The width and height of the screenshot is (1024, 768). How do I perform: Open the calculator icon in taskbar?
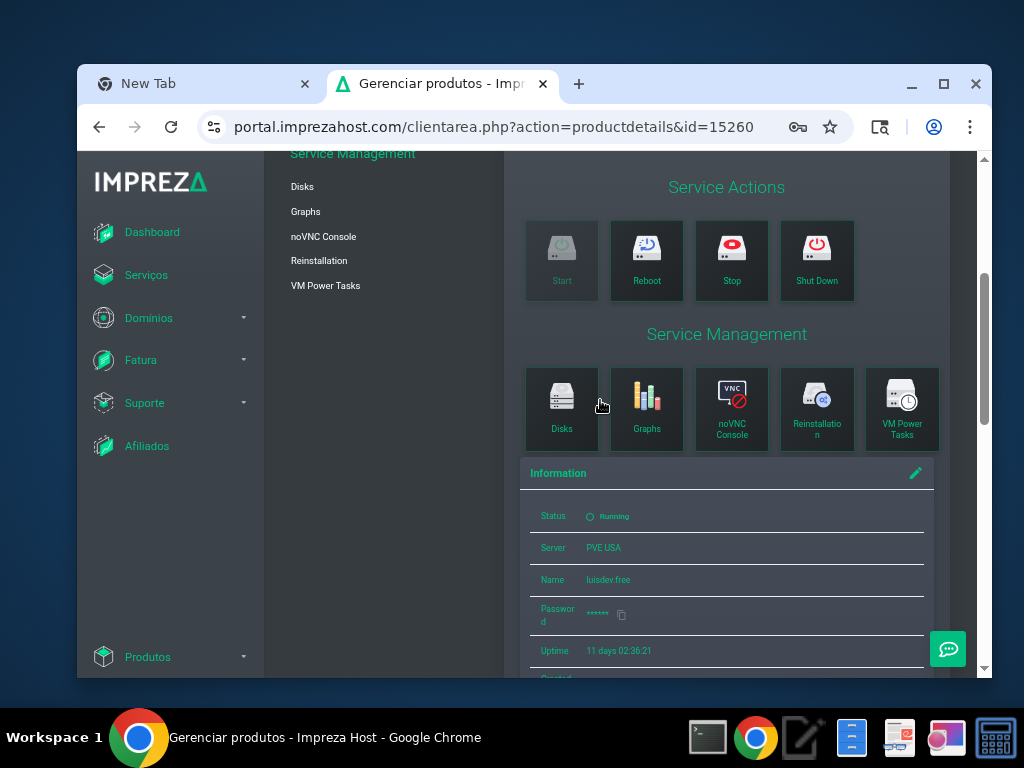[995, 738]
